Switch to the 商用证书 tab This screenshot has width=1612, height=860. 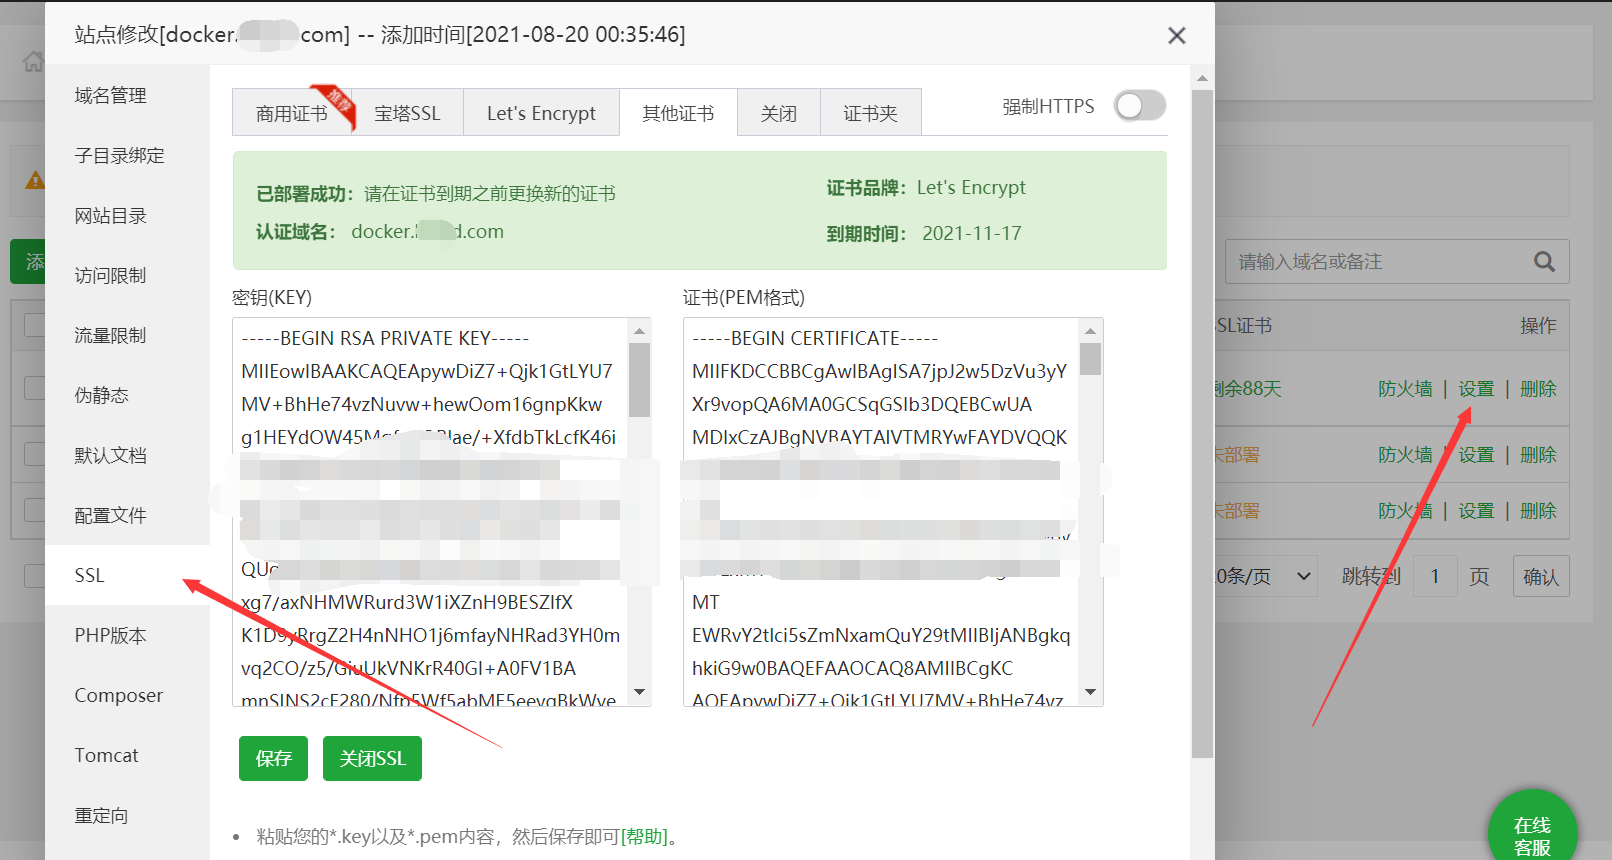pyautogui.click(x=292, y=113)
